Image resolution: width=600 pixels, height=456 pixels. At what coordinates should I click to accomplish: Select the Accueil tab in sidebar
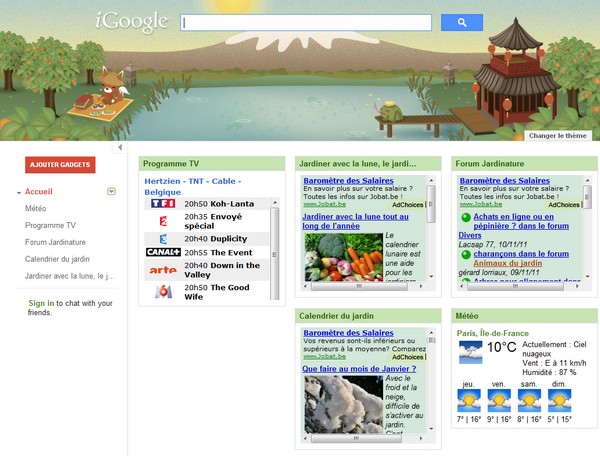[39, 192]
